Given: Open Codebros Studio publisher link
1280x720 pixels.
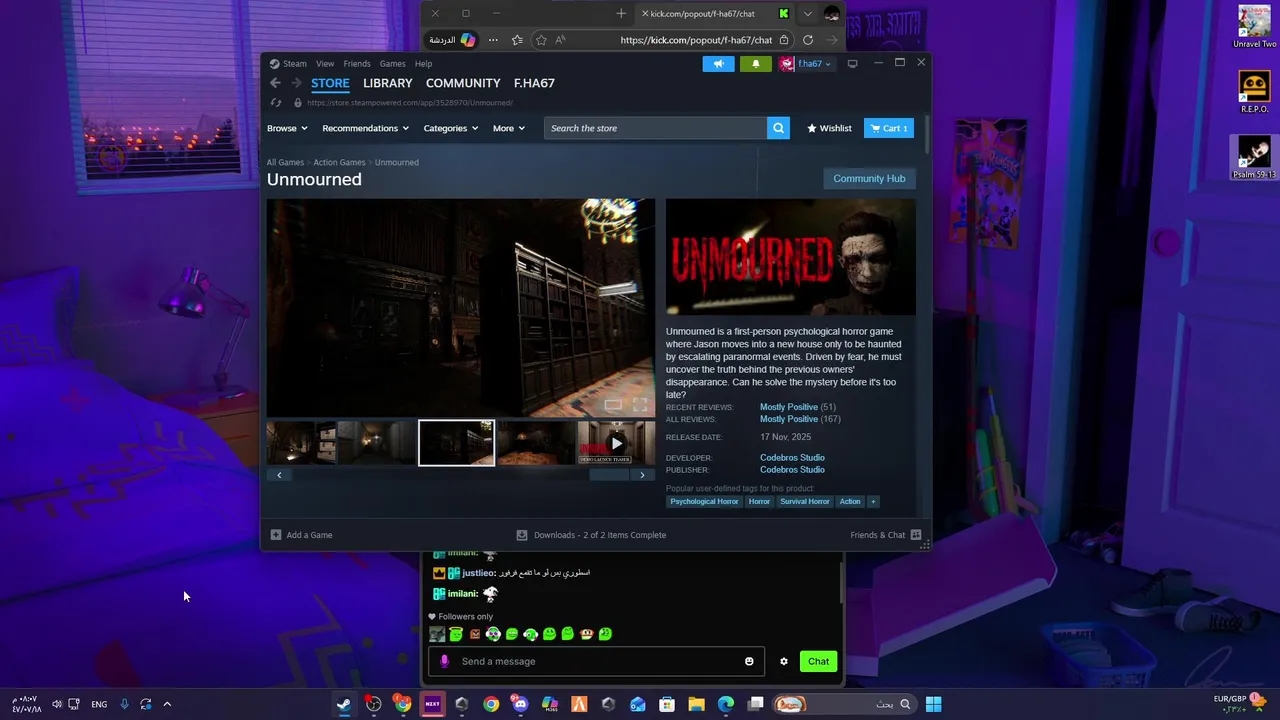Looking at the screenshot, I should (x=792, y=470).
